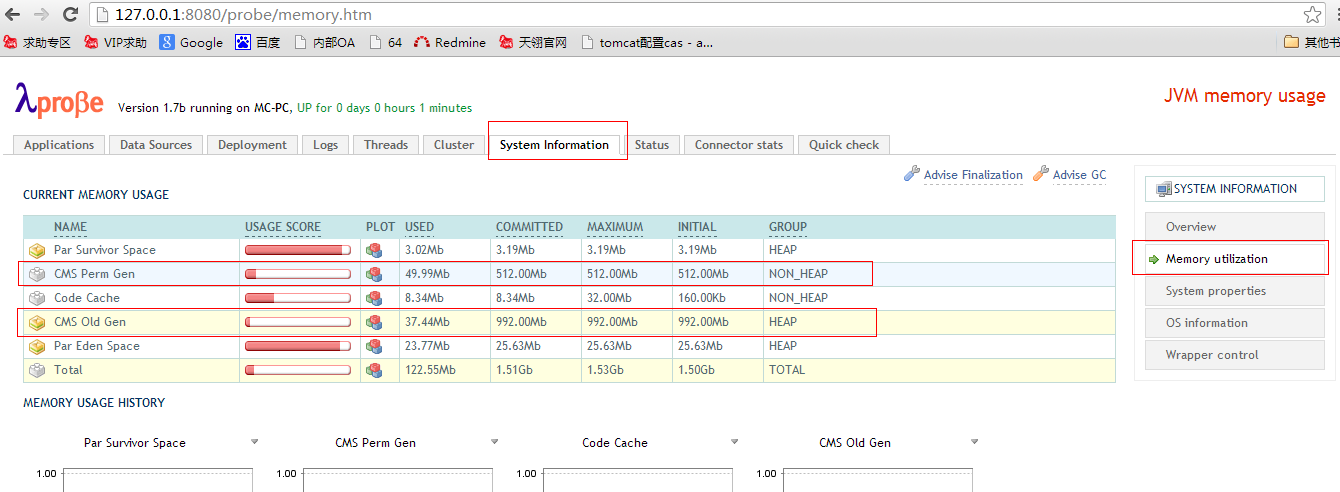Switch to the Applications tab
1340x492 pixels.
pos(59,145)
